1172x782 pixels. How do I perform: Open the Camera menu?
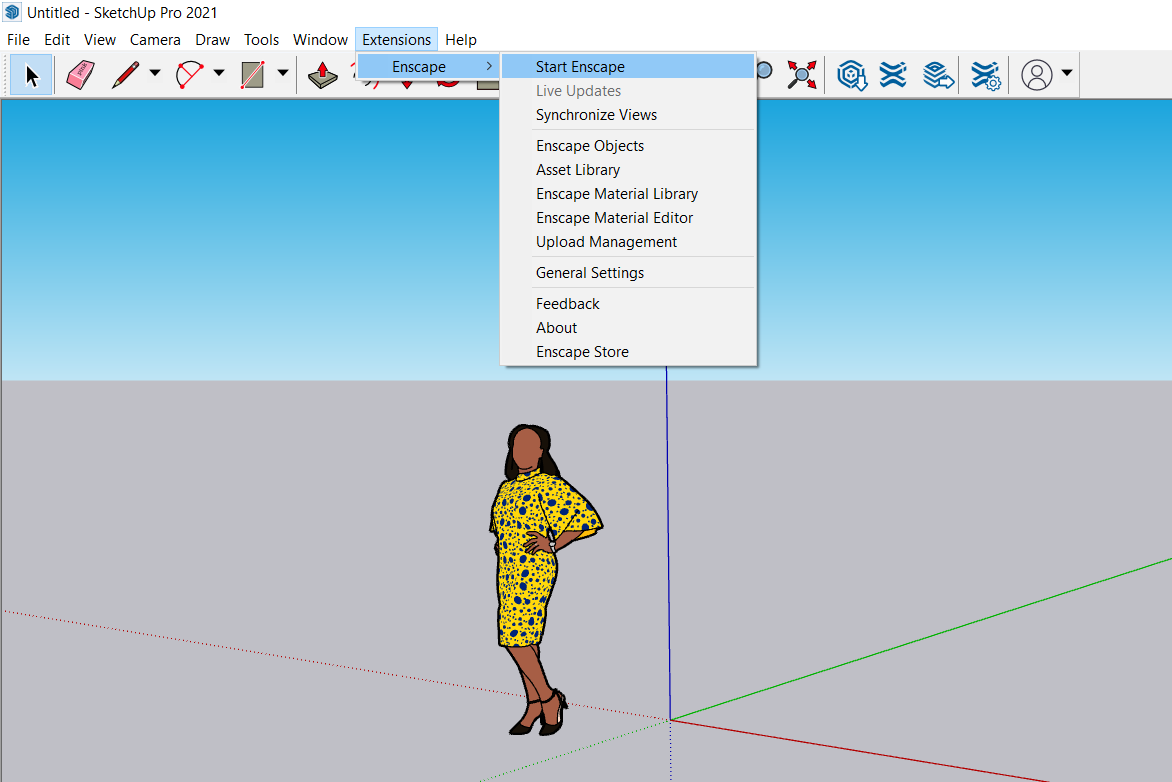(155, 40)
